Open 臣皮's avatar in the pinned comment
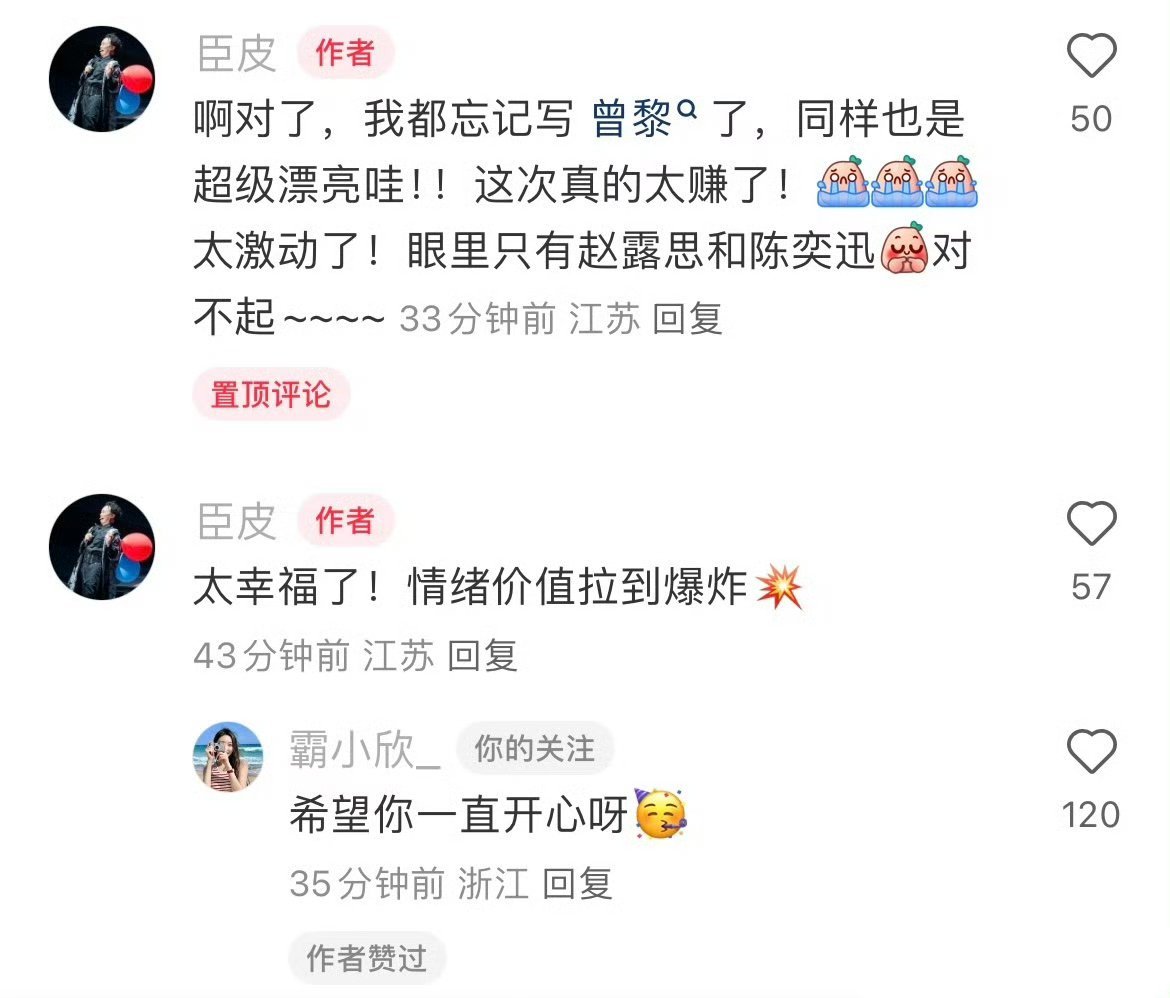The height and width of the screenshot is (998, 1170). click(102, 78)
